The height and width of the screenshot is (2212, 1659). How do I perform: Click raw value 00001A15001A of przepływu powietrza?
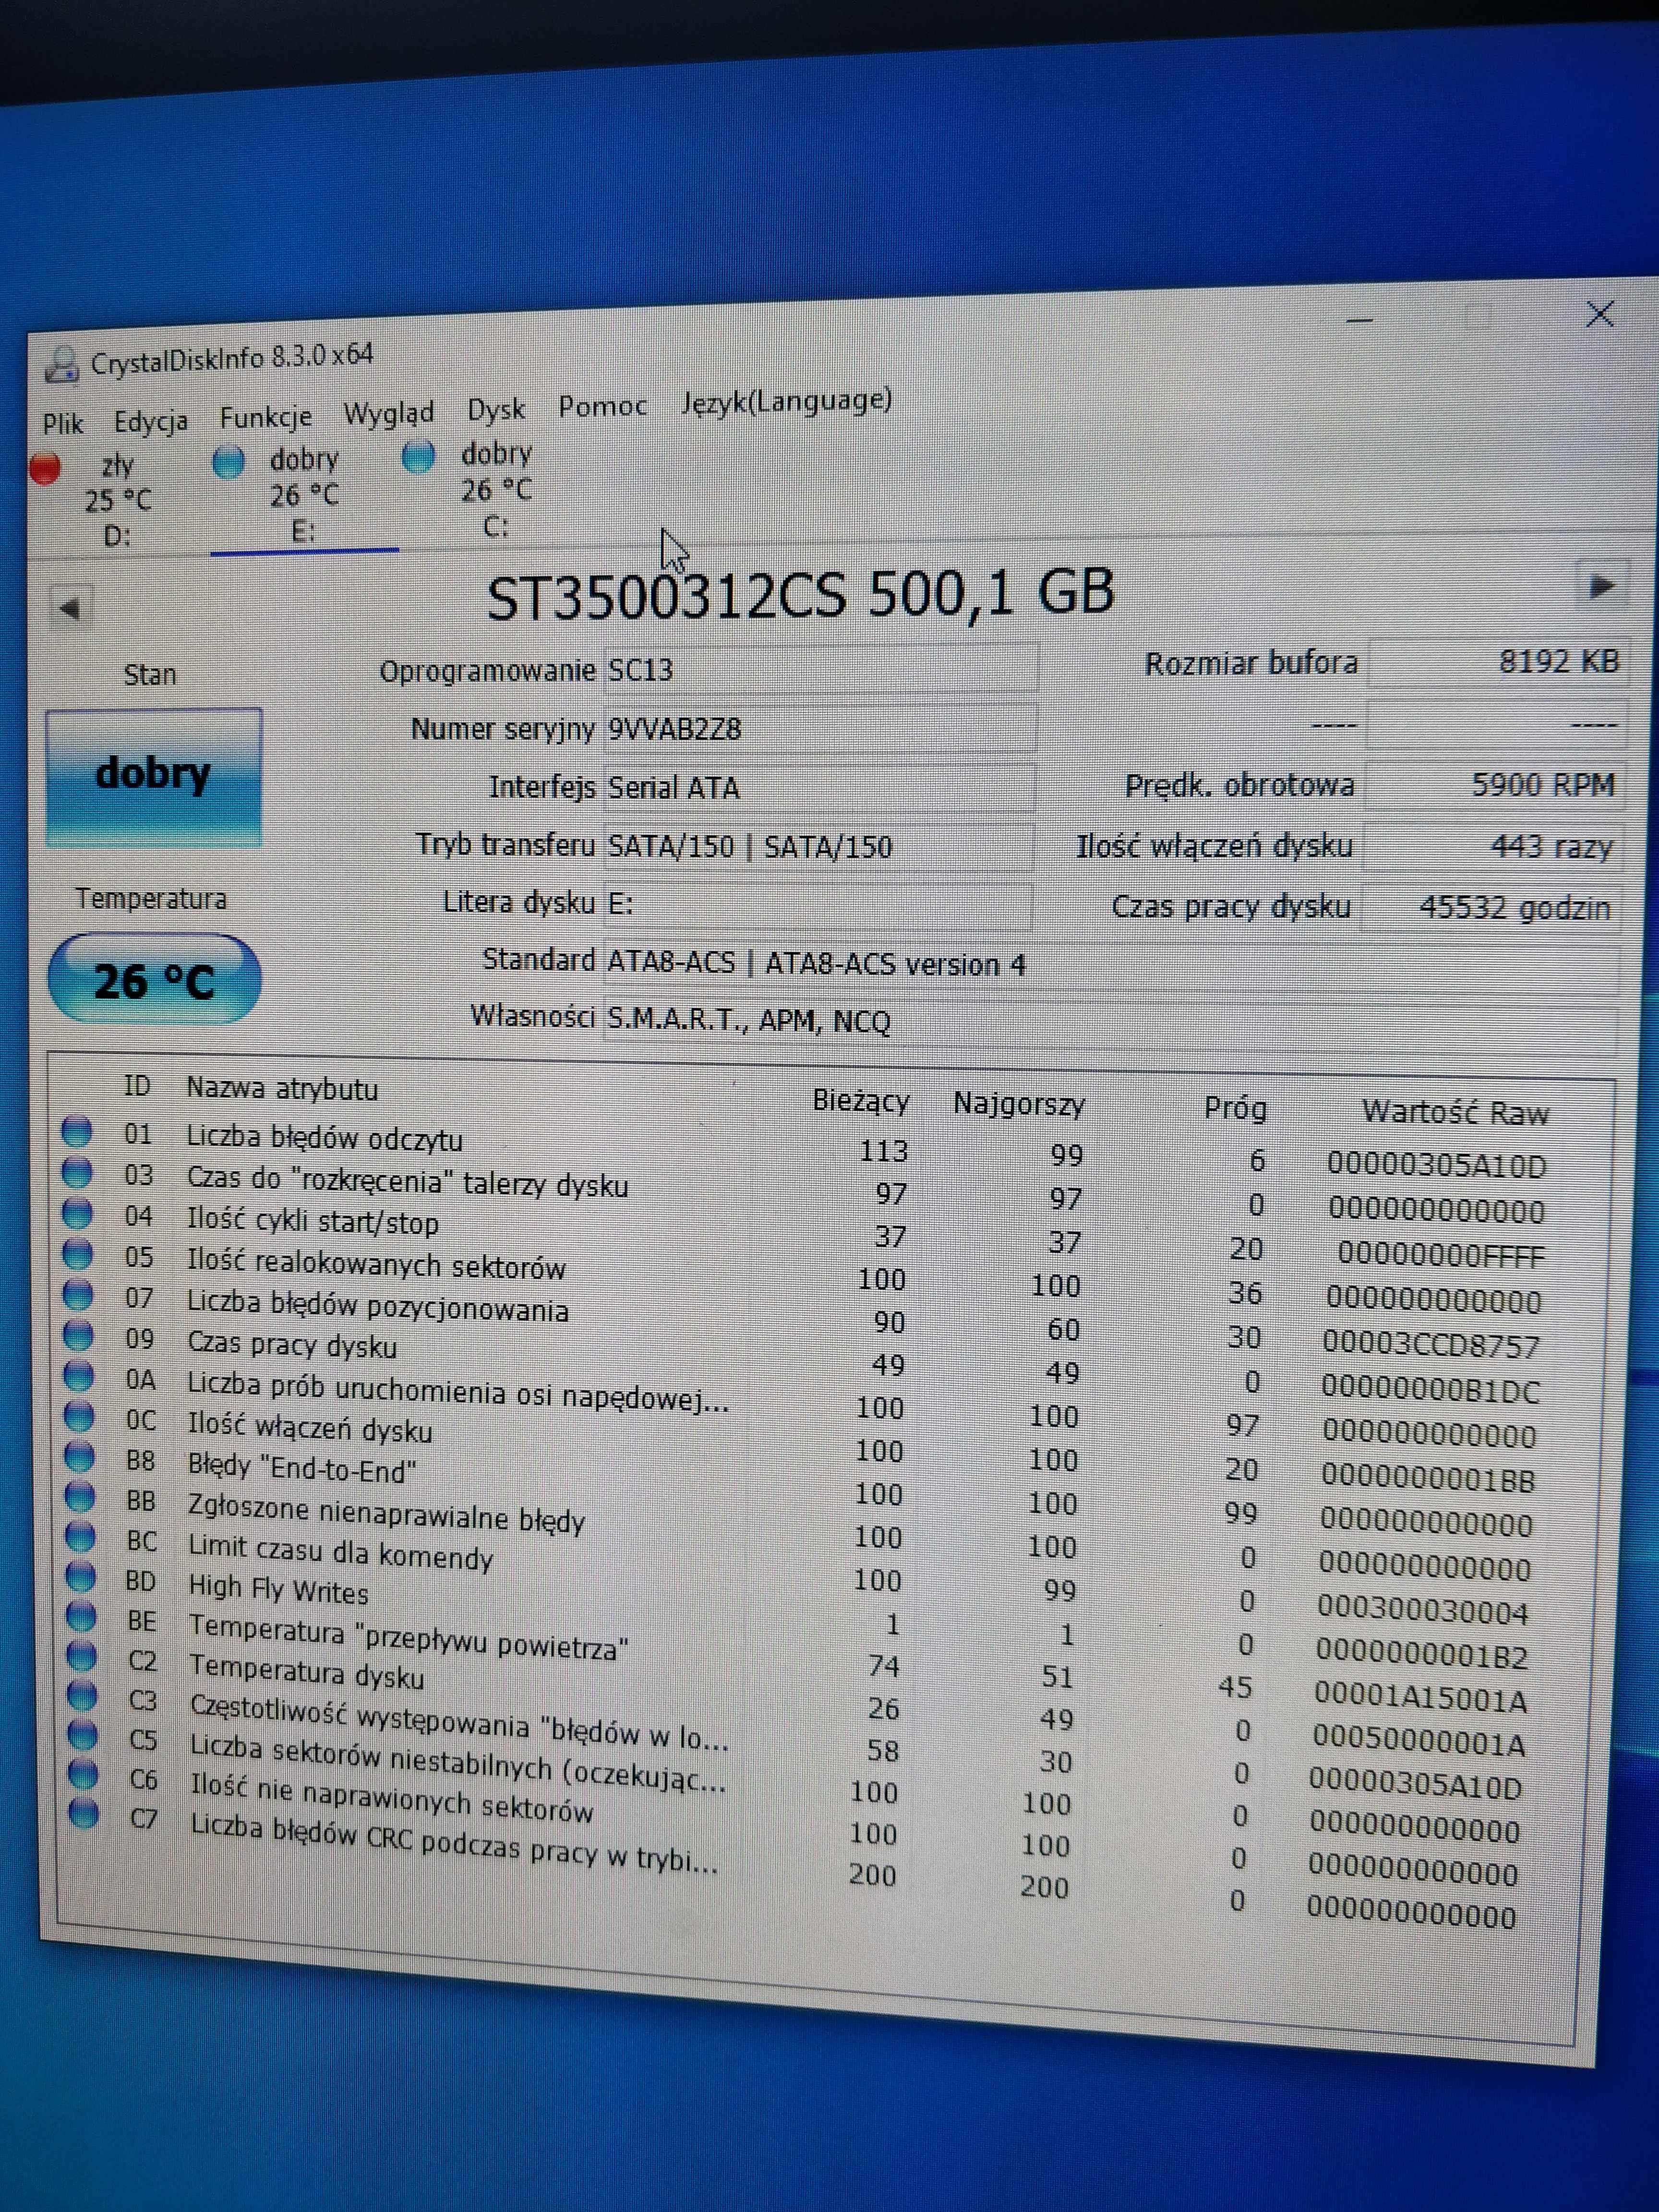pos(1420,1699)
